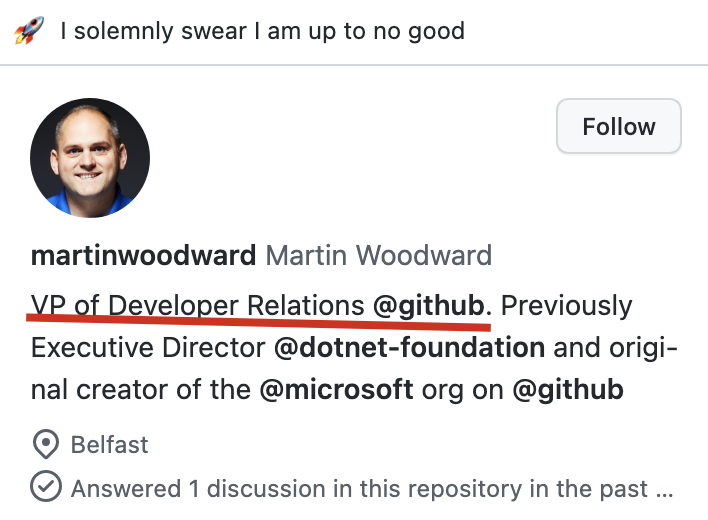Click the @github mention ending the bio
Image resolution: width=708 pixels, height=520 pixels.
coord(568,390)
